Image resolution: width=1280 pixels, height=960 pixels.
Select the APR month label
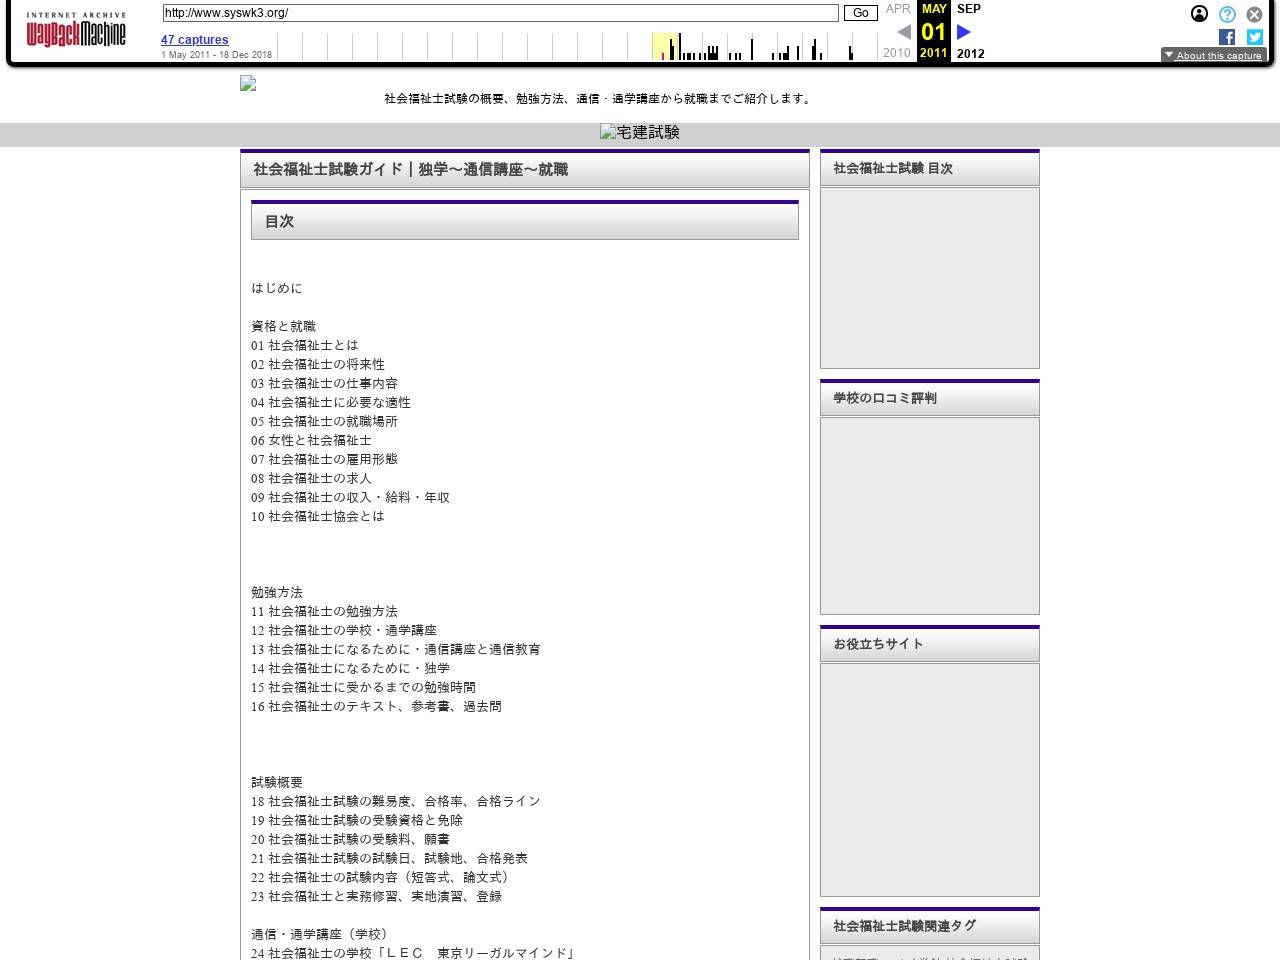pos(897,8)
